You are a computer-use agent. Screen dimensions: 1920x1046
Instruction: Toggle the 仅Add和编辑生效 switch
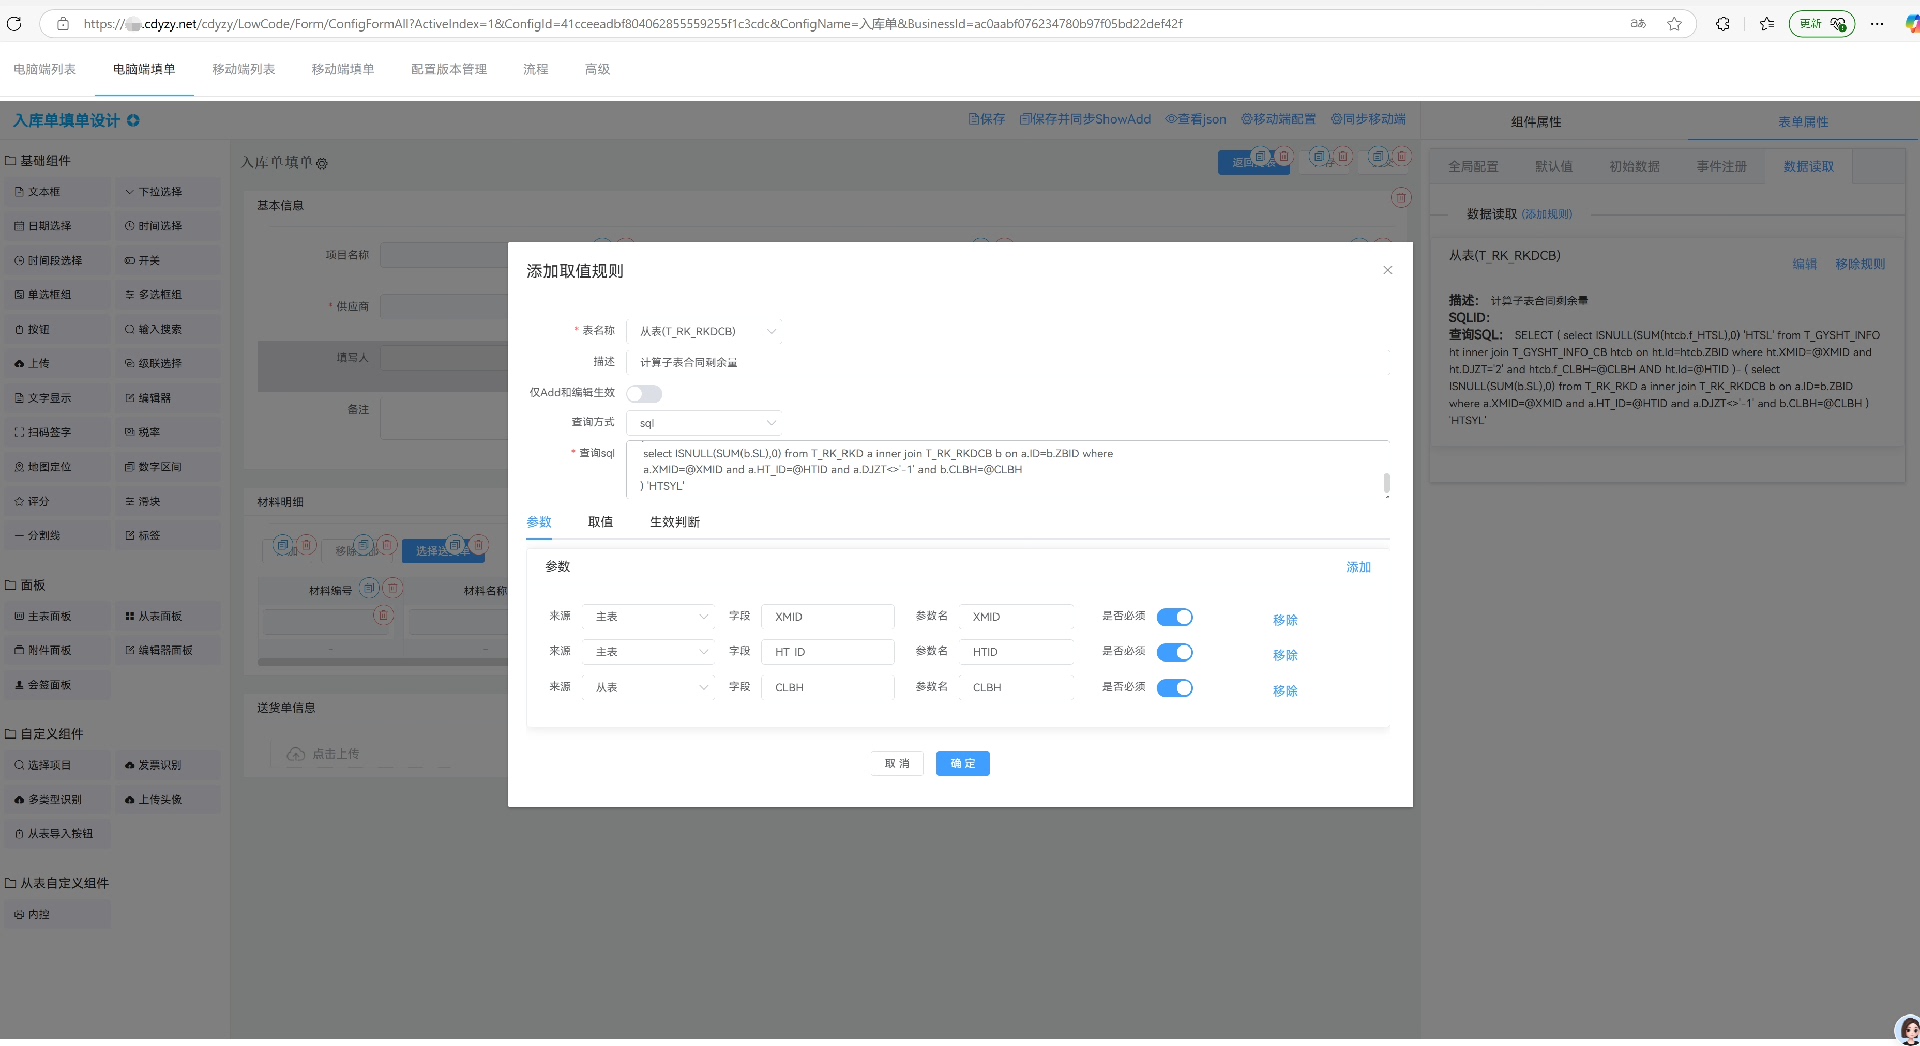pyautogui.click(x=644, y=394)
